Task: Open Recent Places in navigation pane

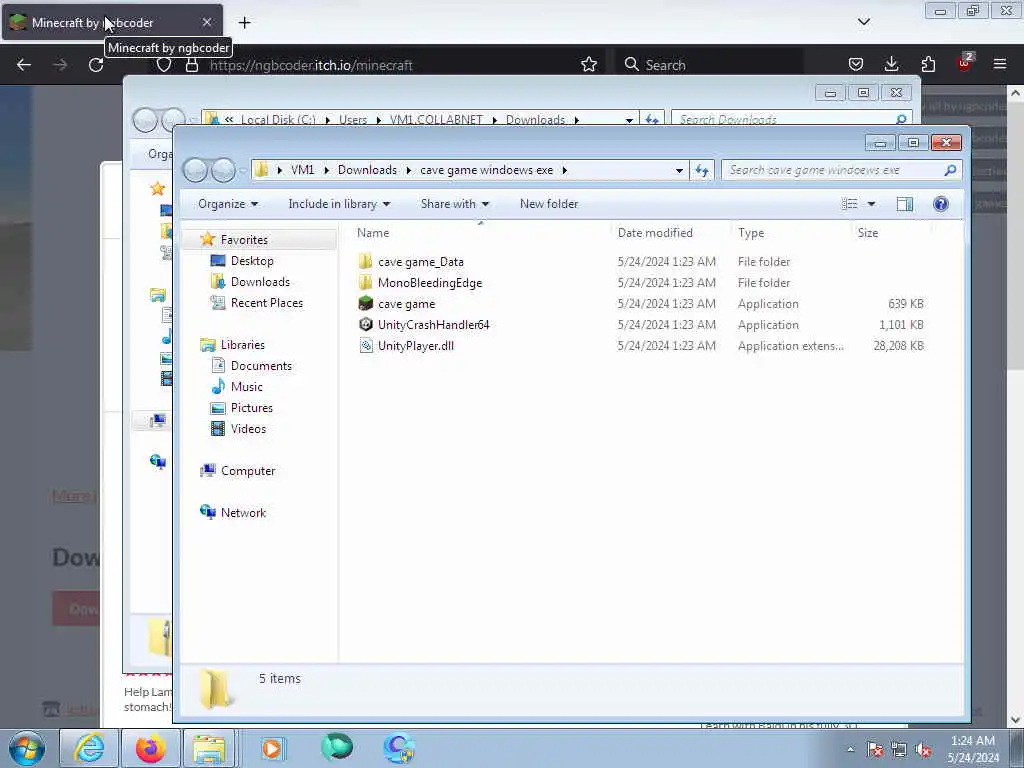Action: tap(266, 302)
